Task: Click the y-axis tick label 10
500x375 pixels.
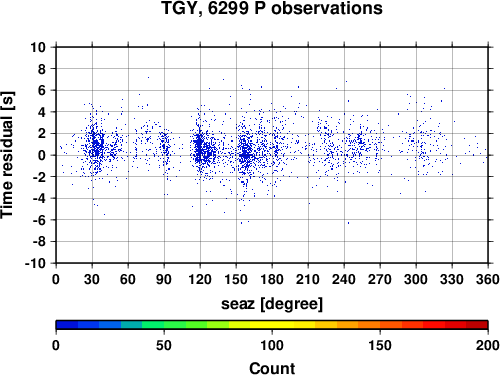Action: (x=38, y=47)
